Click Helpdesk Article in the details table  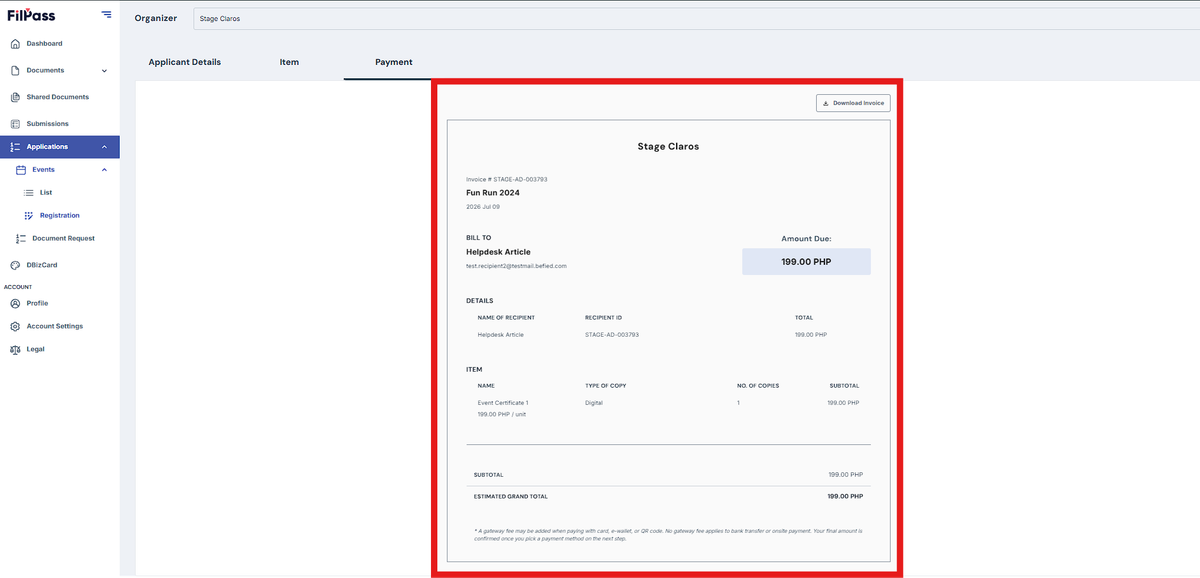point(501,335)
